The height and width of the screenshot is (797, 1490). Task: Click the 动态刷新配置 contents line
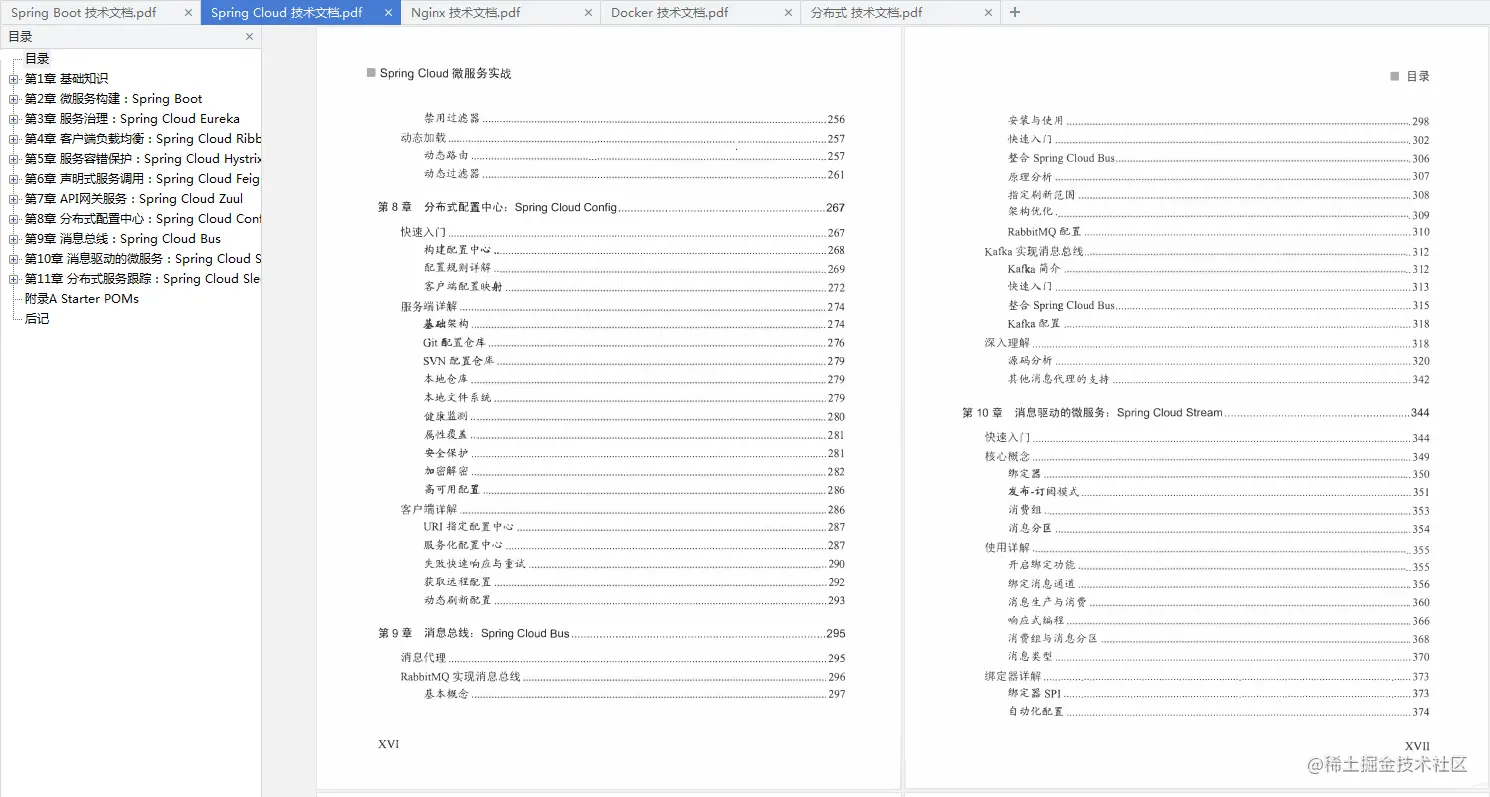634,601
